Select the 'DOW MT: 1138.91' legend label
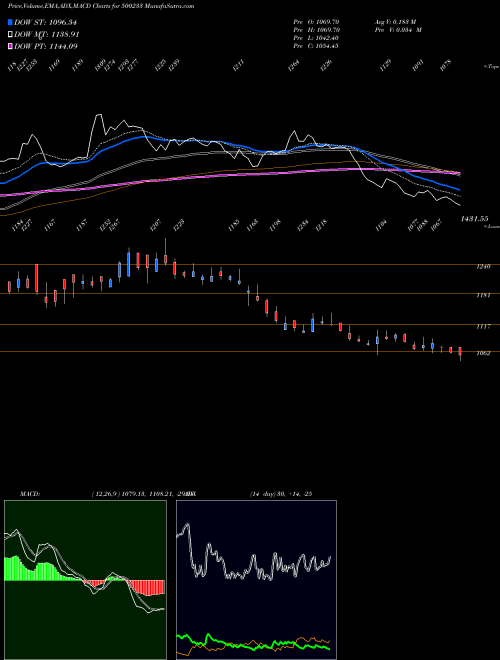The width and height of the screenshot is (500, 660). click(x=46, y=34)
